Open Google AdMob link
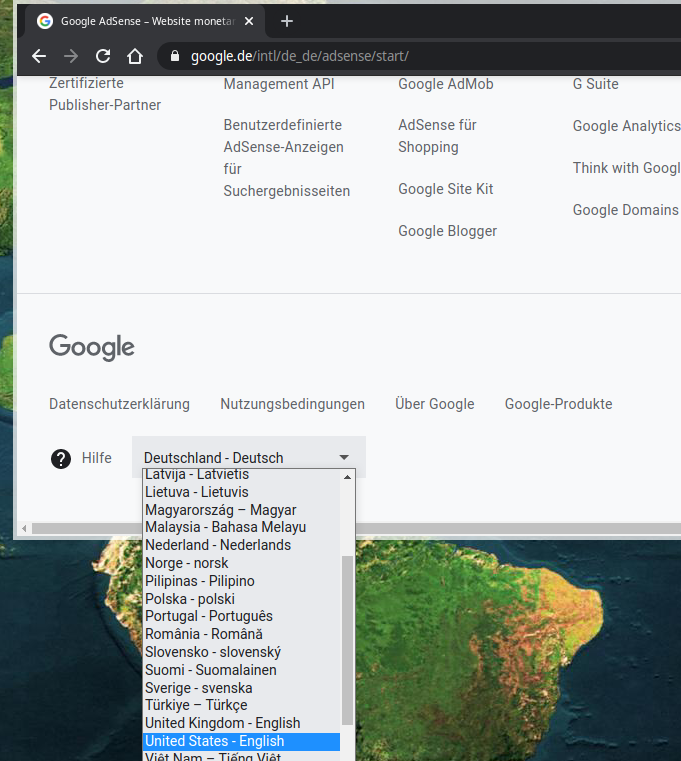The image size is (681, 761). coord(446,84)
